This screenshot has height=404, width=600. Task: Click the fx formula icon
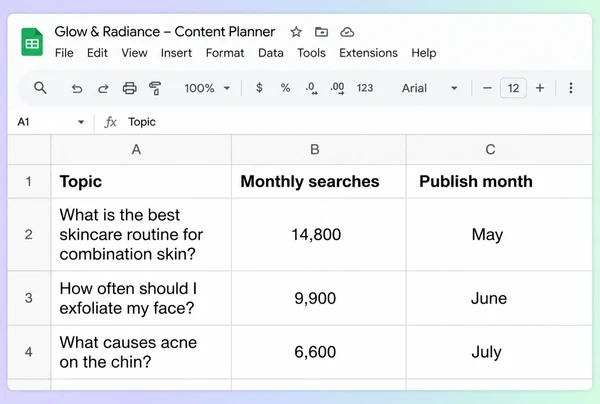(110, 122)
